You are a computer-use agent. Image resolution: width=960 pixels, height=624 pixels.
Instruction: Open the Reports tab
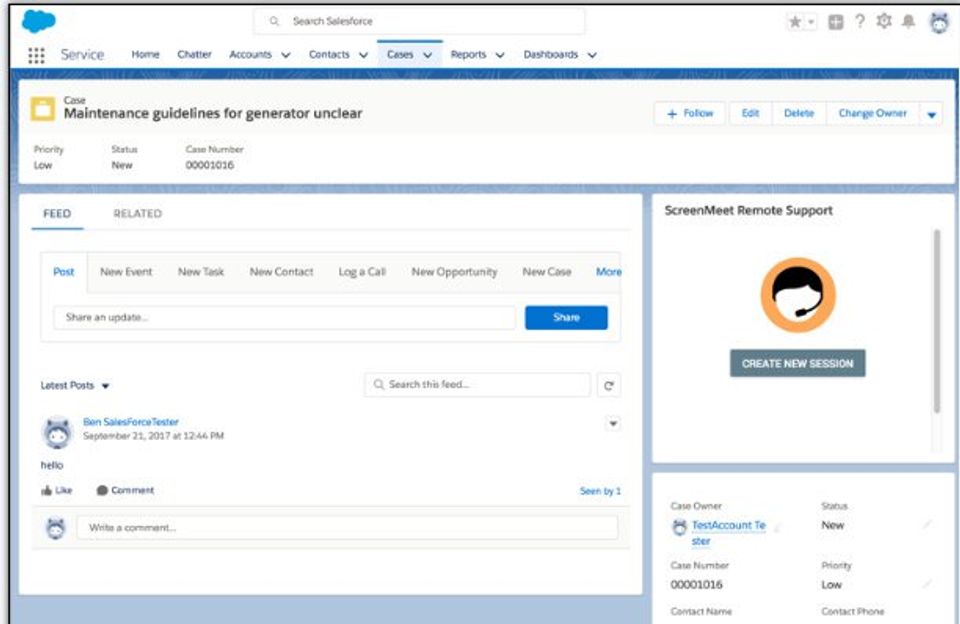pos(468,55)
